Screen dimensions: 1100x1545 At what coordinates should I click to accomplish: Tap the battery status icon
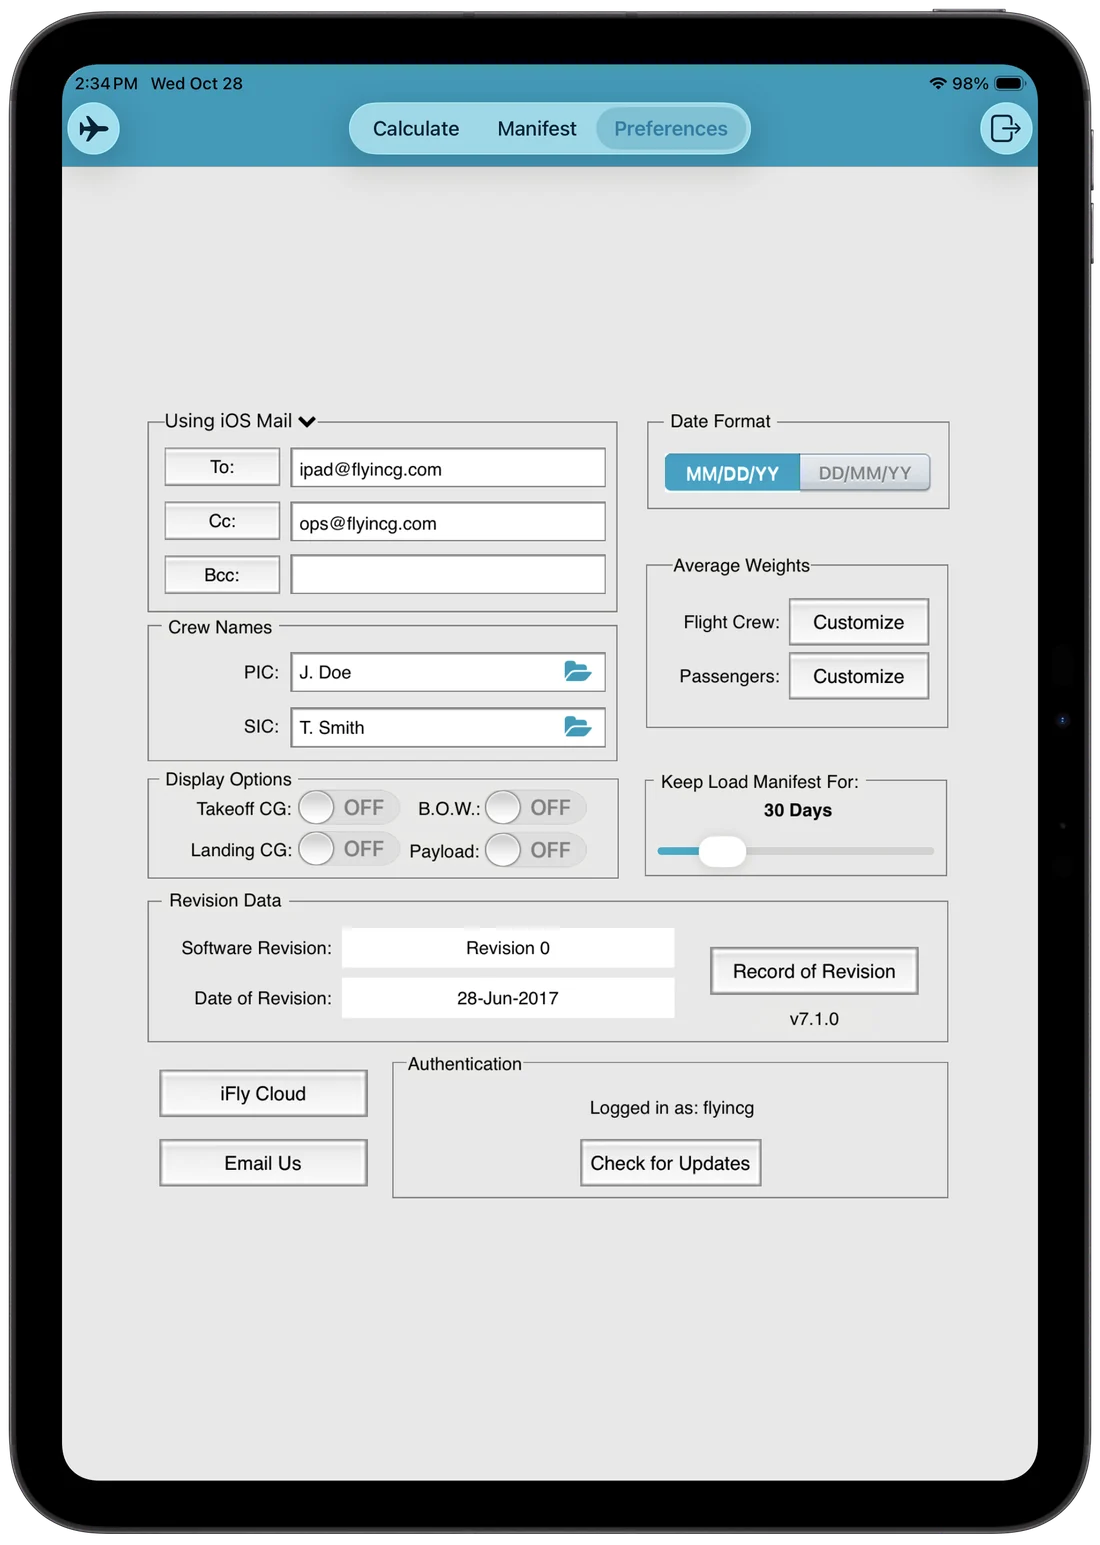click(x=1010, y=83)
